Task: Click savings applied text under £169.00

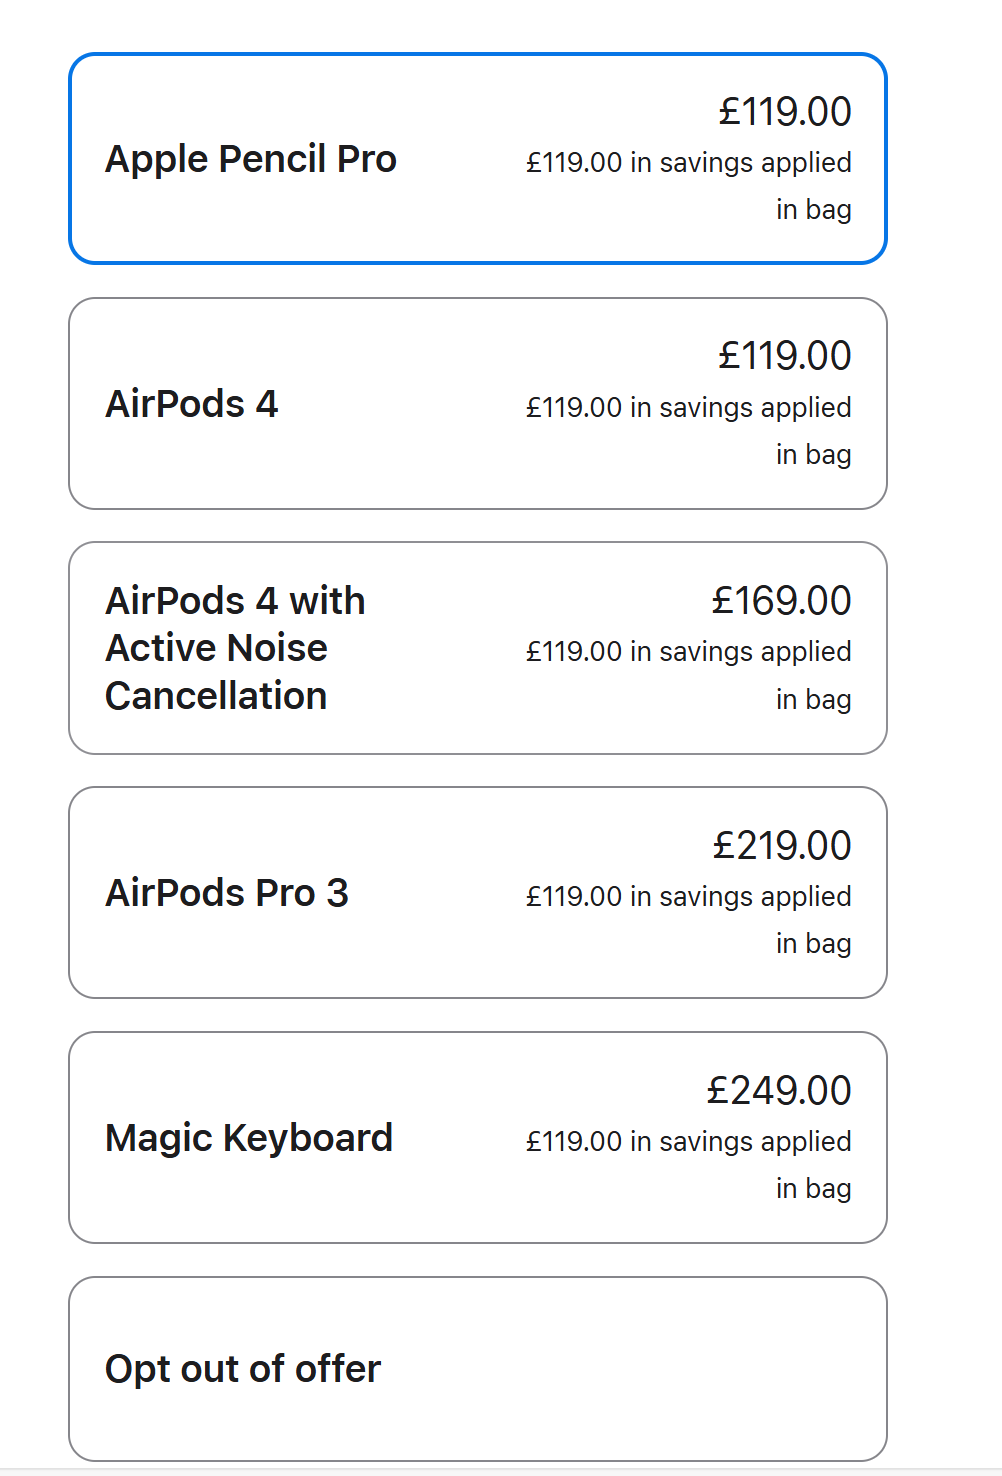Action: click(689, 652)
